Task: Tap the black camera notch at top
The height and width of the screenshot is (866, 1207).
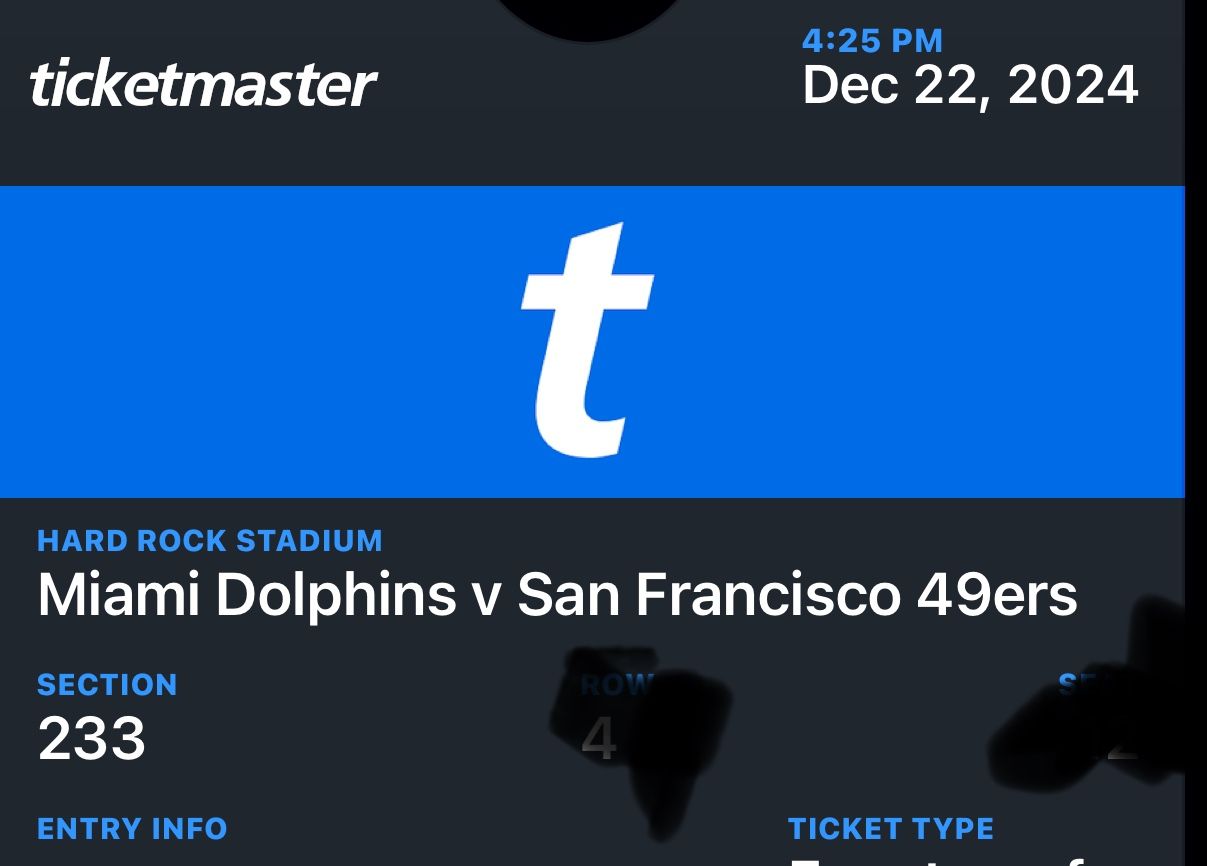Action: click(x=587, y=15)
